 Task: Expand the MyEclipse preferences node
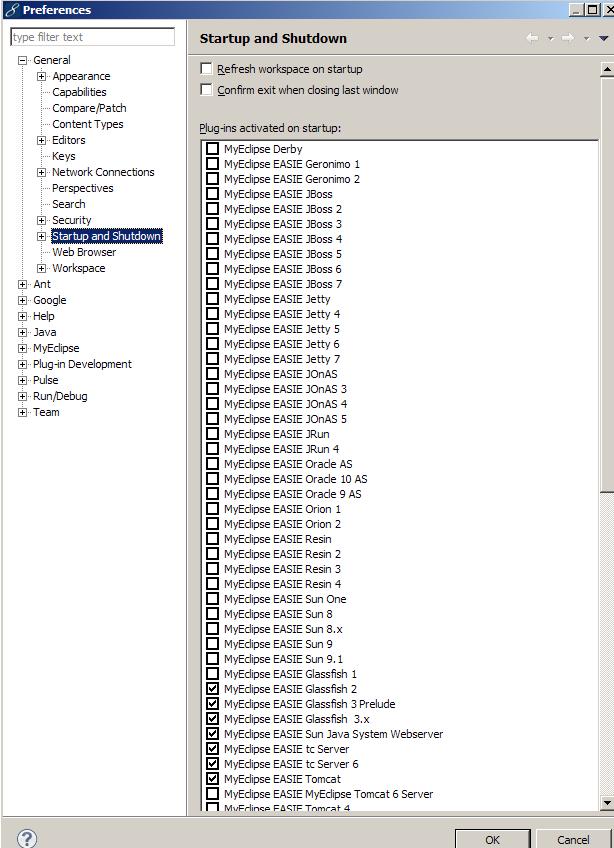tap(22, 348)
